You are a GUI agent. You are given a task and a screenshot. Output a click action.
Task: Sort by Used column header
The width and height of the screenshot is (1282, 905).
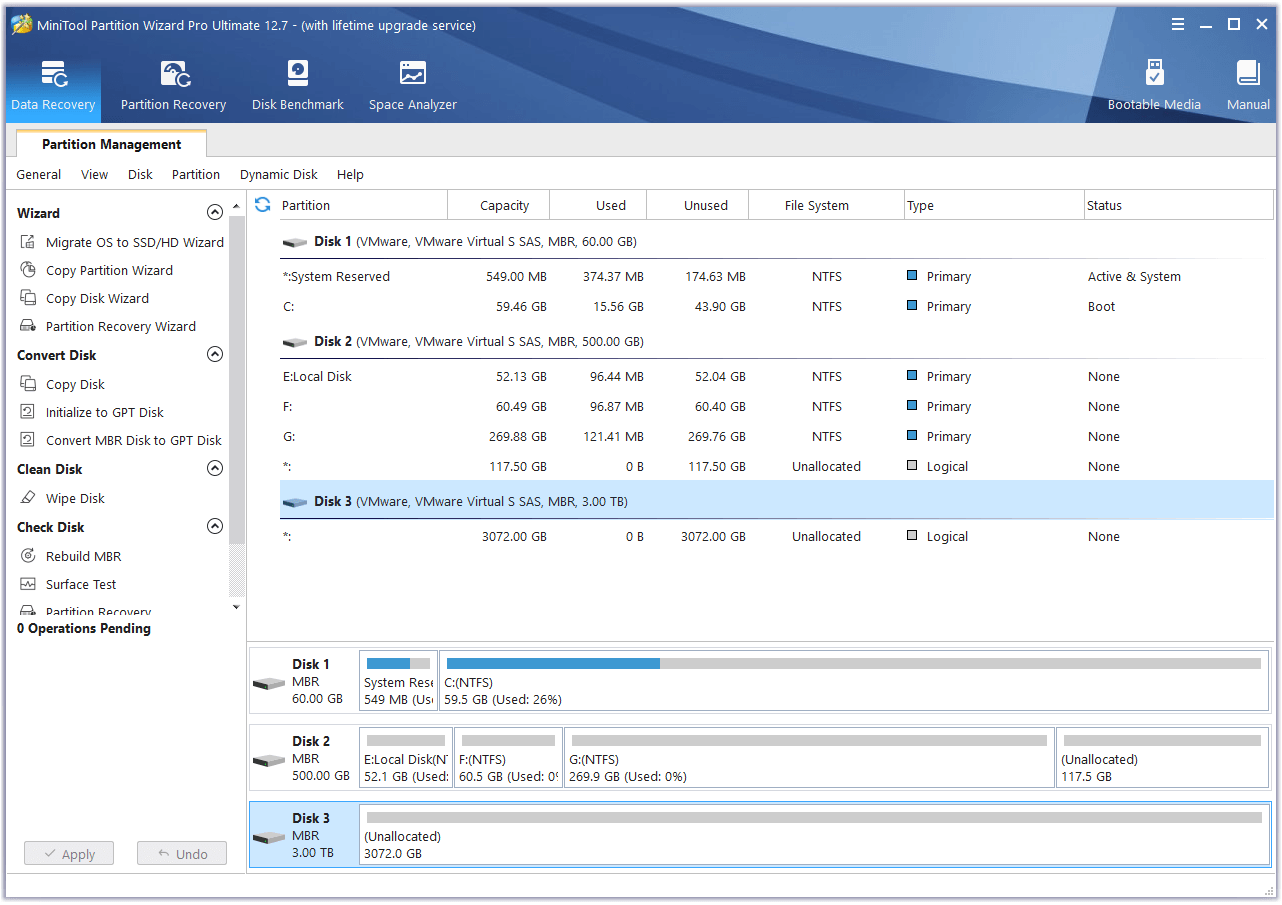click(599, 205)
